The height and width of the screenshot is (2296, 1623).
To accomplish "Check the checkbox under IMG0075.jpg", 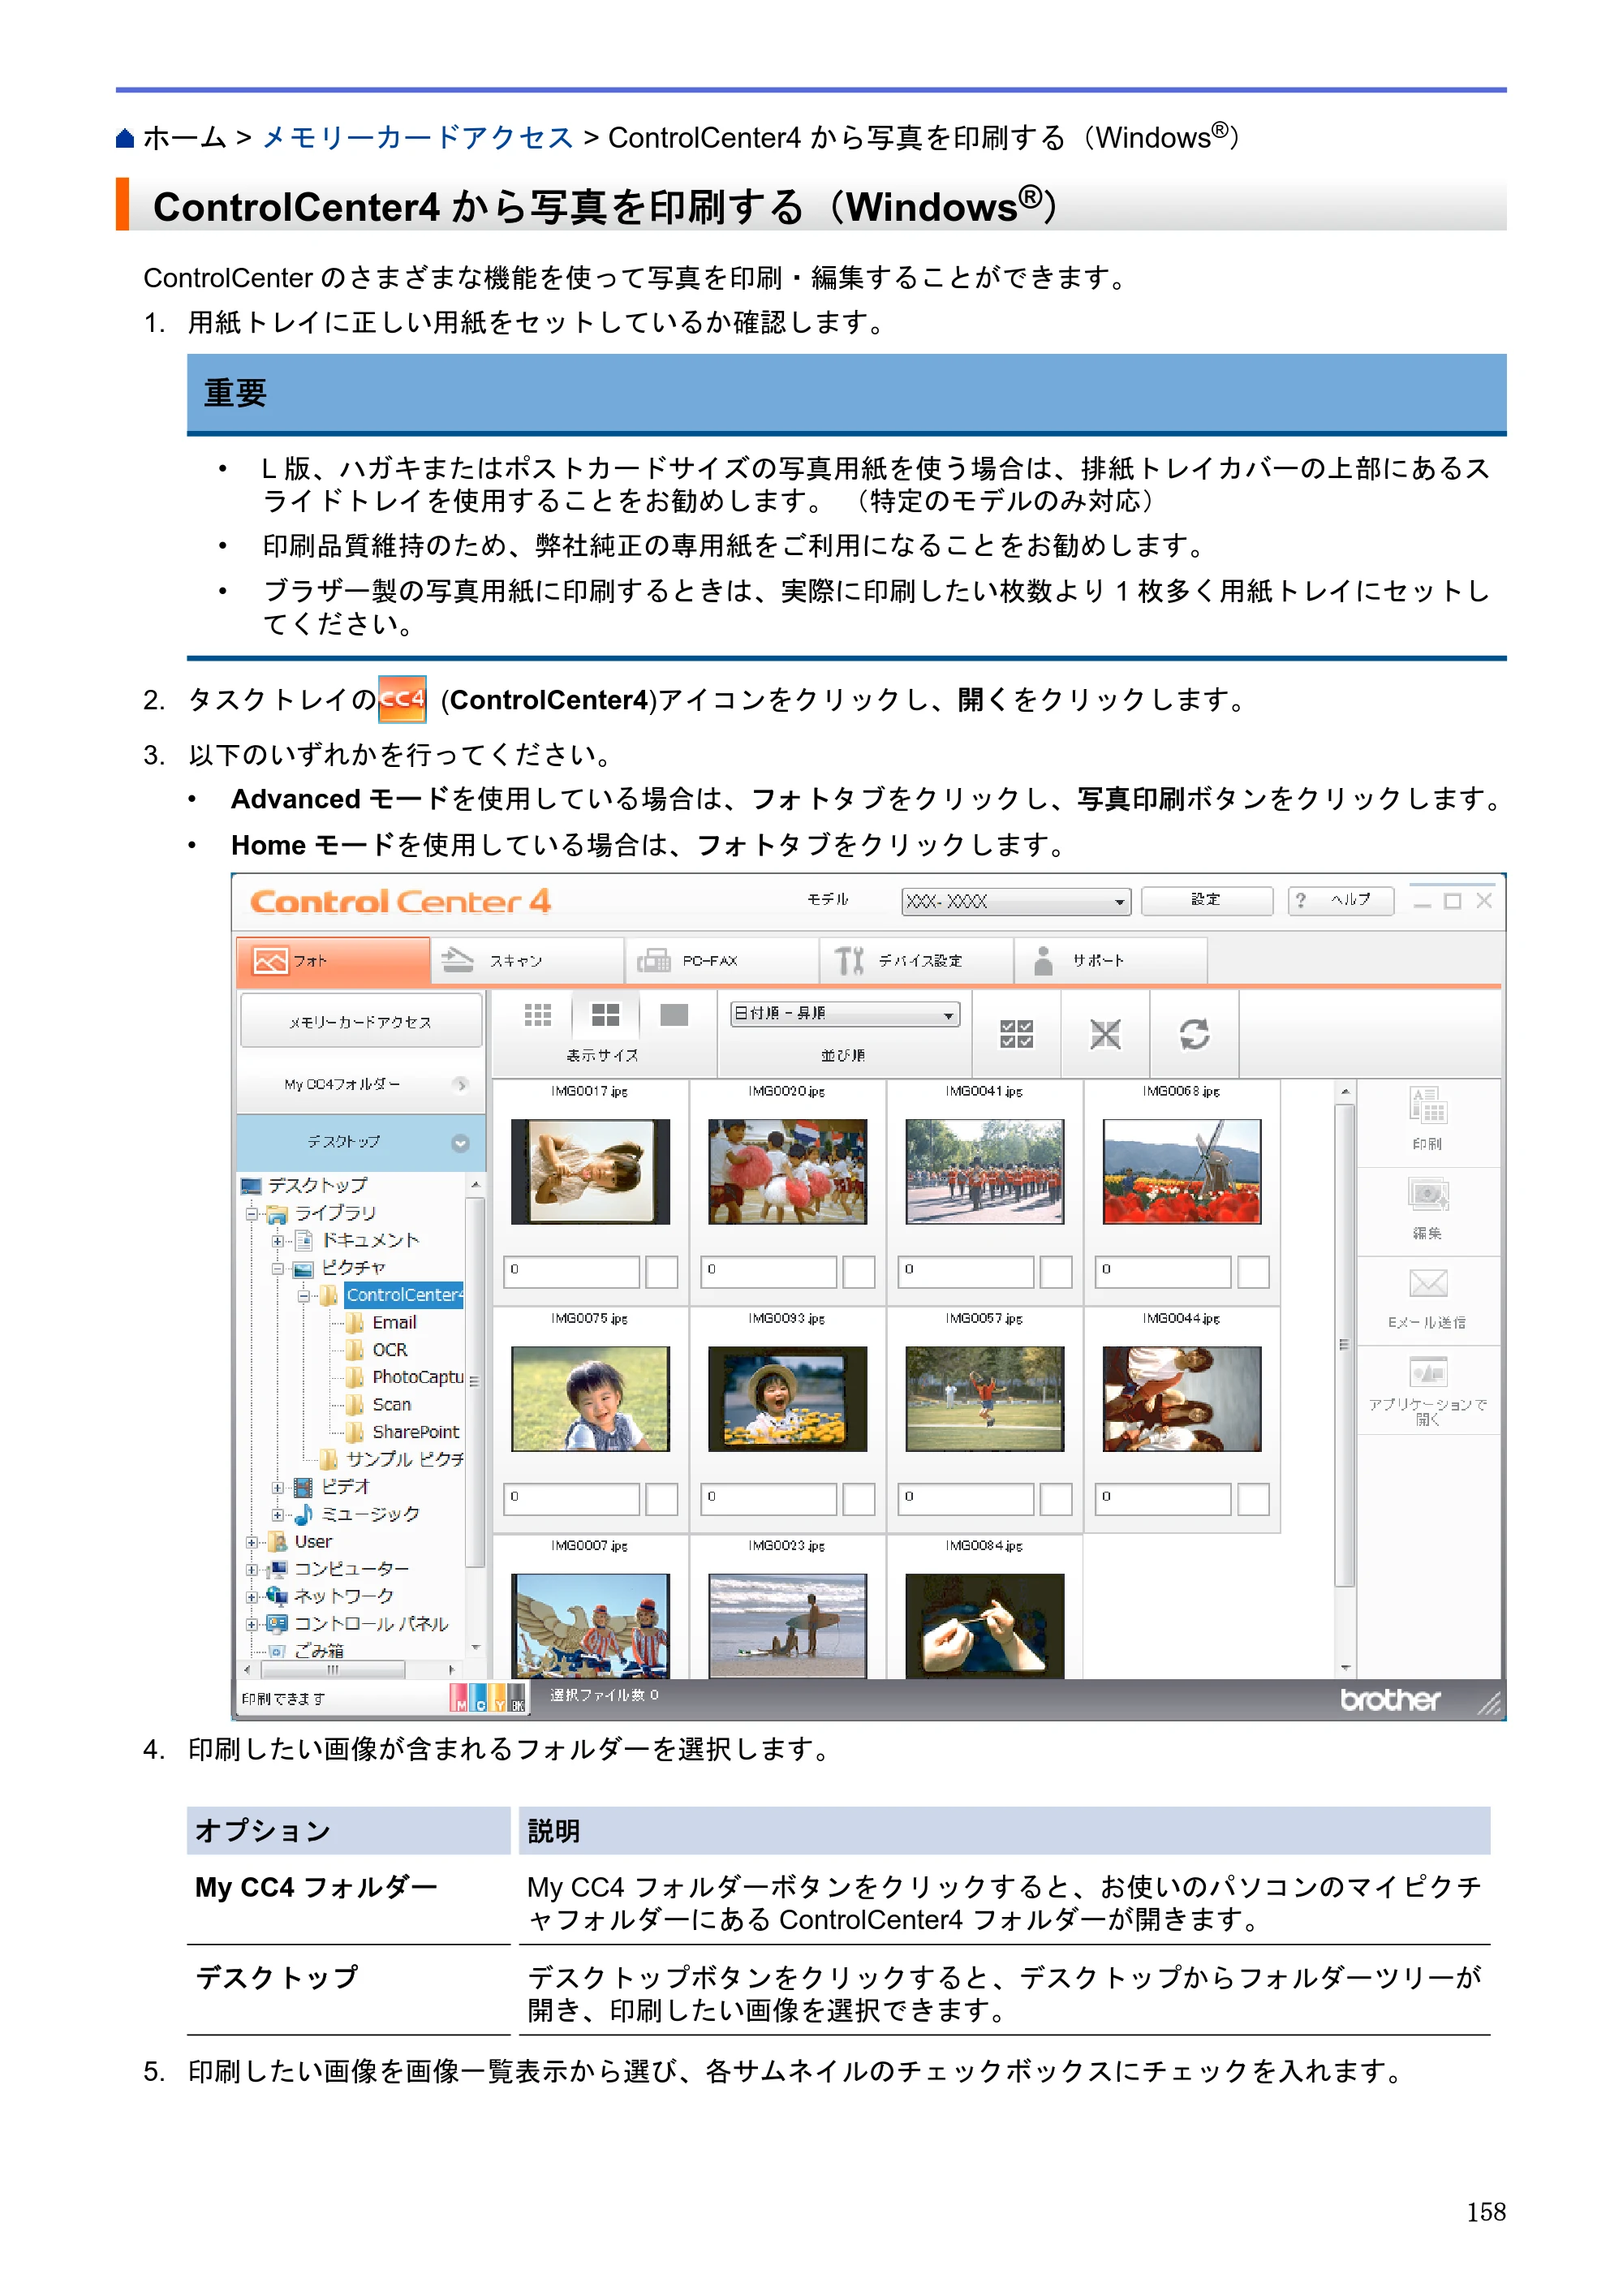I will (x=661, y=1499).
